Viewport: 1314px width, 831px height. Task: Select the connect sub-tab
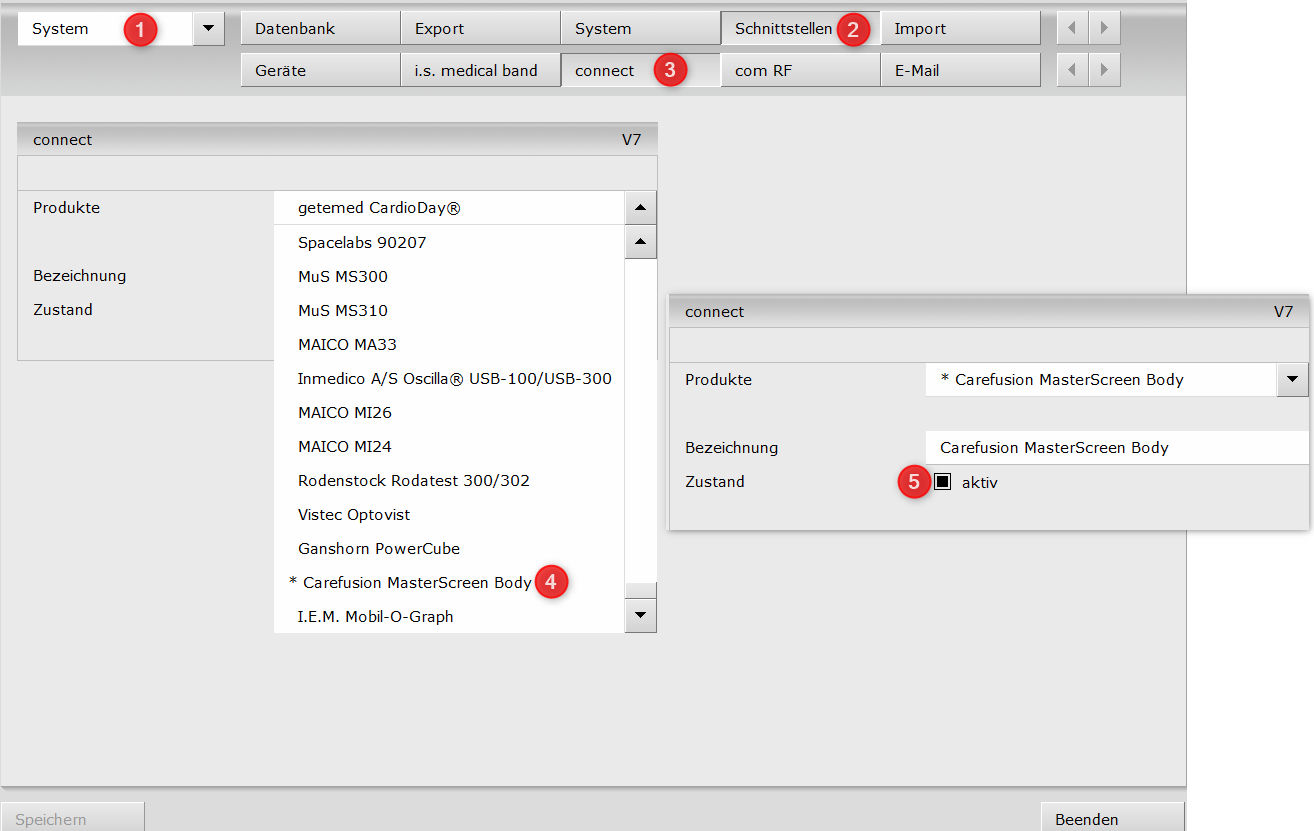[x=640, y=71]
